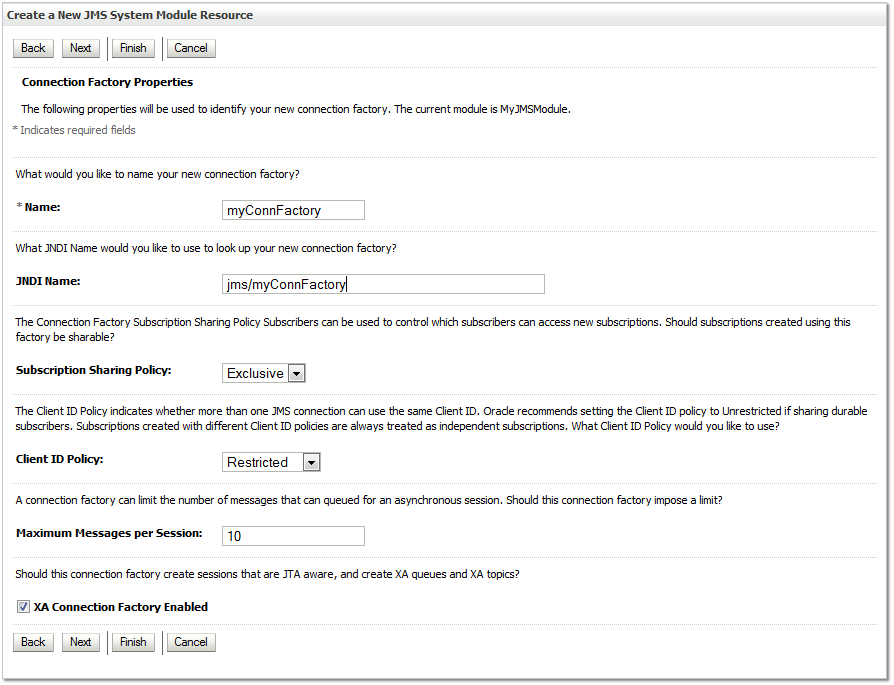Click the bottom Cancel button
The width and height of the screenshot is (894, 685).
pos(190,642)
